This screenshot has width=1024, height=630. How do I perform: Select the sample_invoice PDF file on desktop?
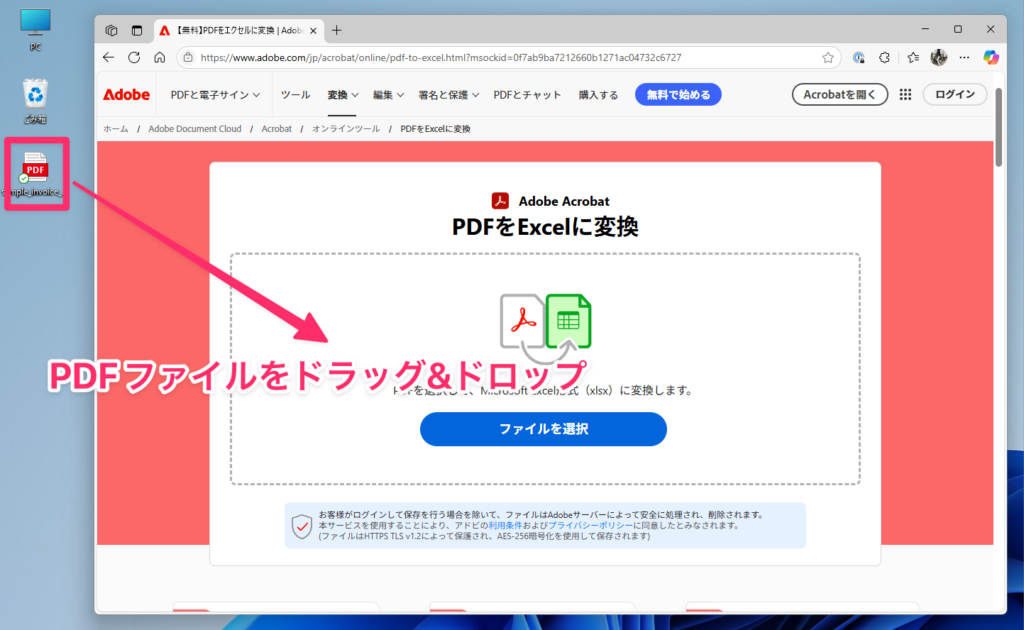(x=35, y=173)
